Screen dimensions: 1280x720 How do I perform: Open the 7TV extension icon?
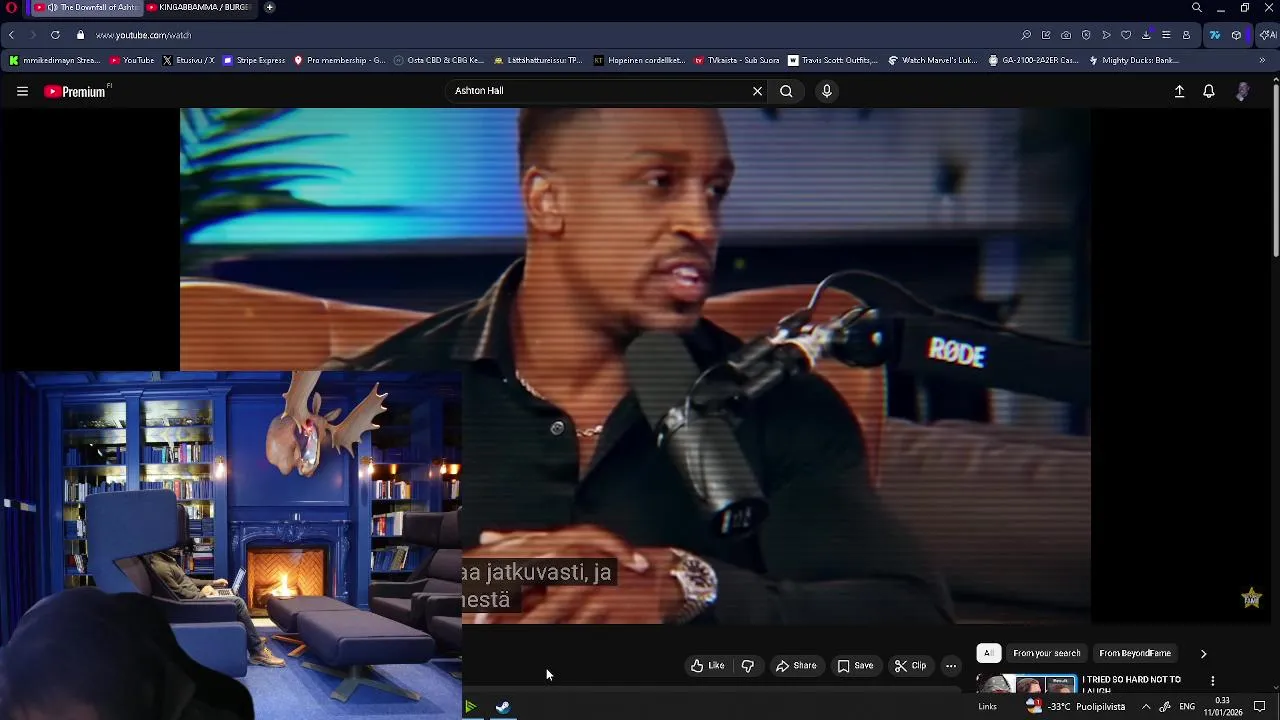(x=1215, y=35)
